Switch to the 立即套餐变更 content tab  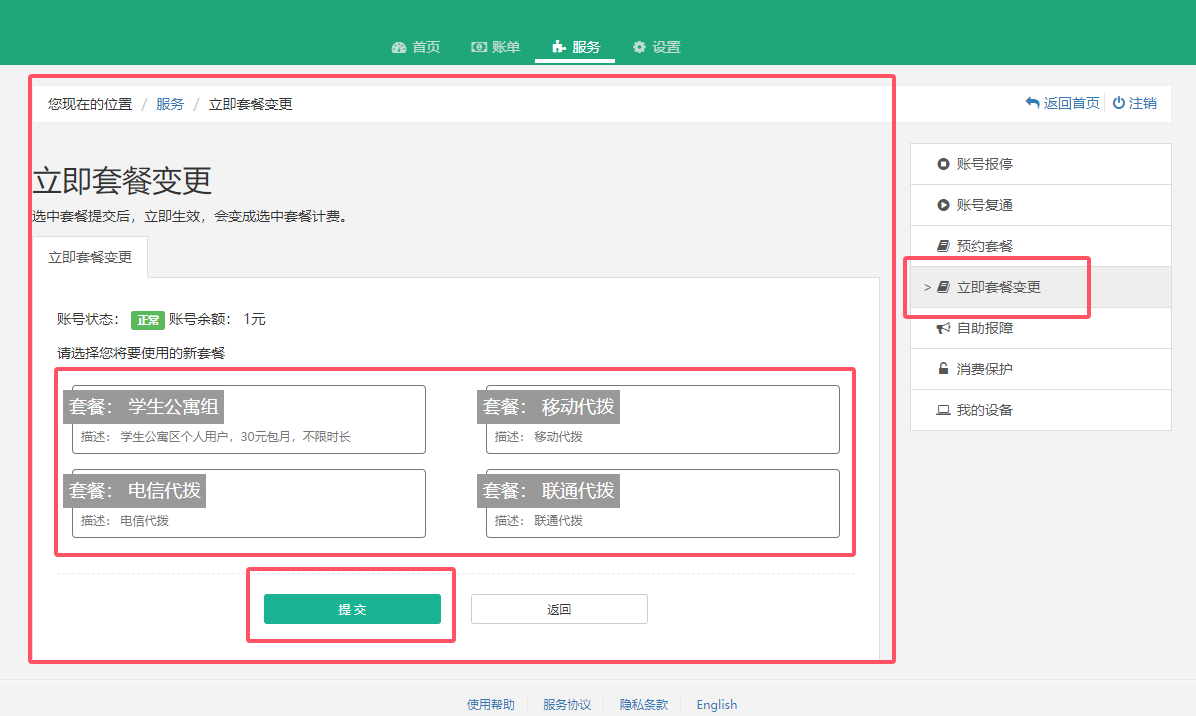[90, 257]
